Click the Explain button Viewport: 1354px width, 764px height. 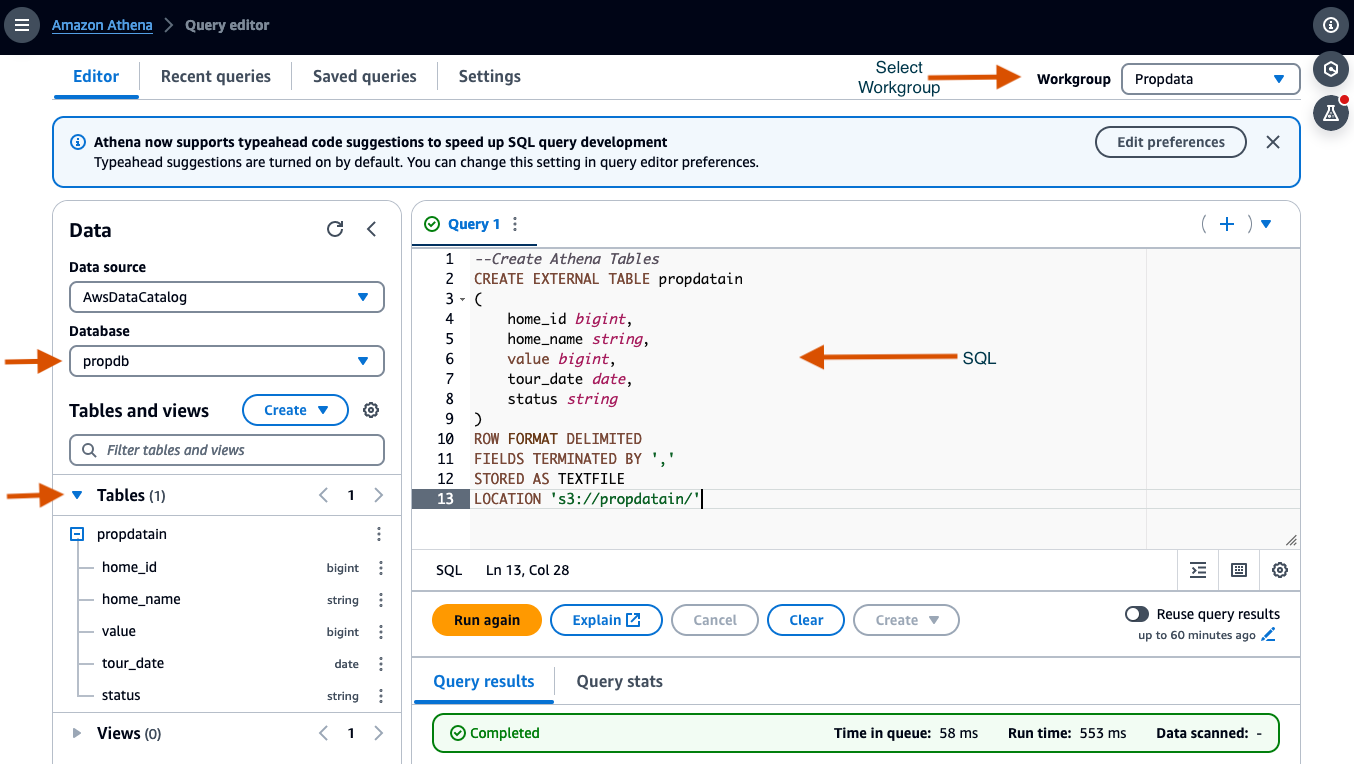pos(607,620)
